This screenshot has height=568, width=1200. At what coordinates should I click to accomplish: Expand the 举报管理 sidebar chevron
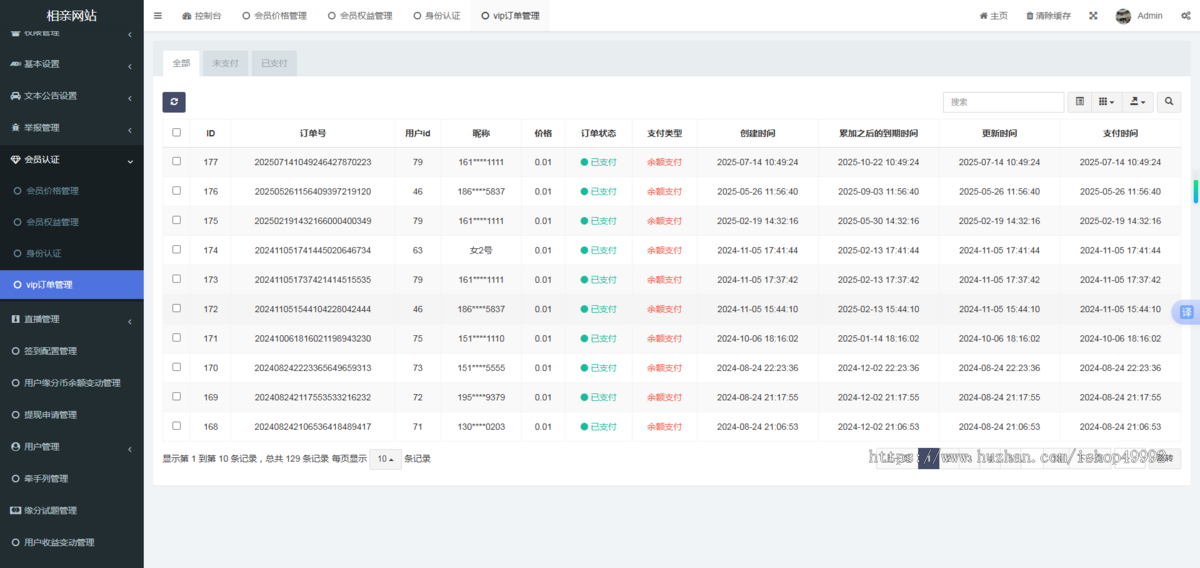coord(130,130)
